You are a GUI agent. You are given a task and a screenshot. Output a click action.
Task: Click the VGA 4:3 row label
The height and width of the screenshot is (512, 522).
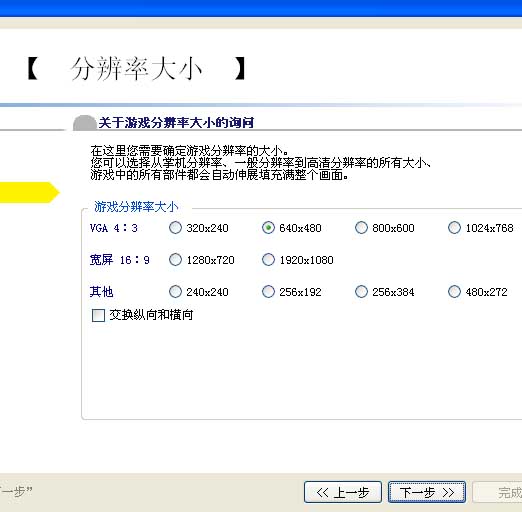(x=114, y=228)
